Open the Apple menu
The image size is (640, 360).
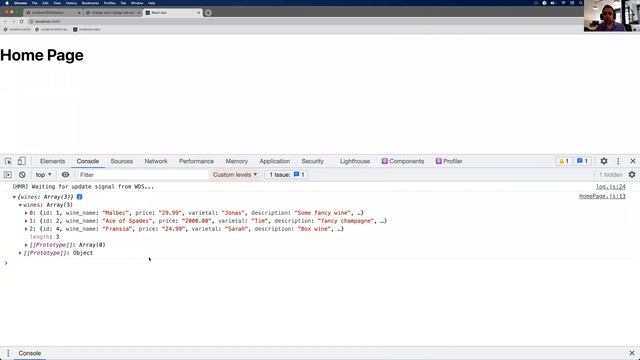tap(7, 3)
